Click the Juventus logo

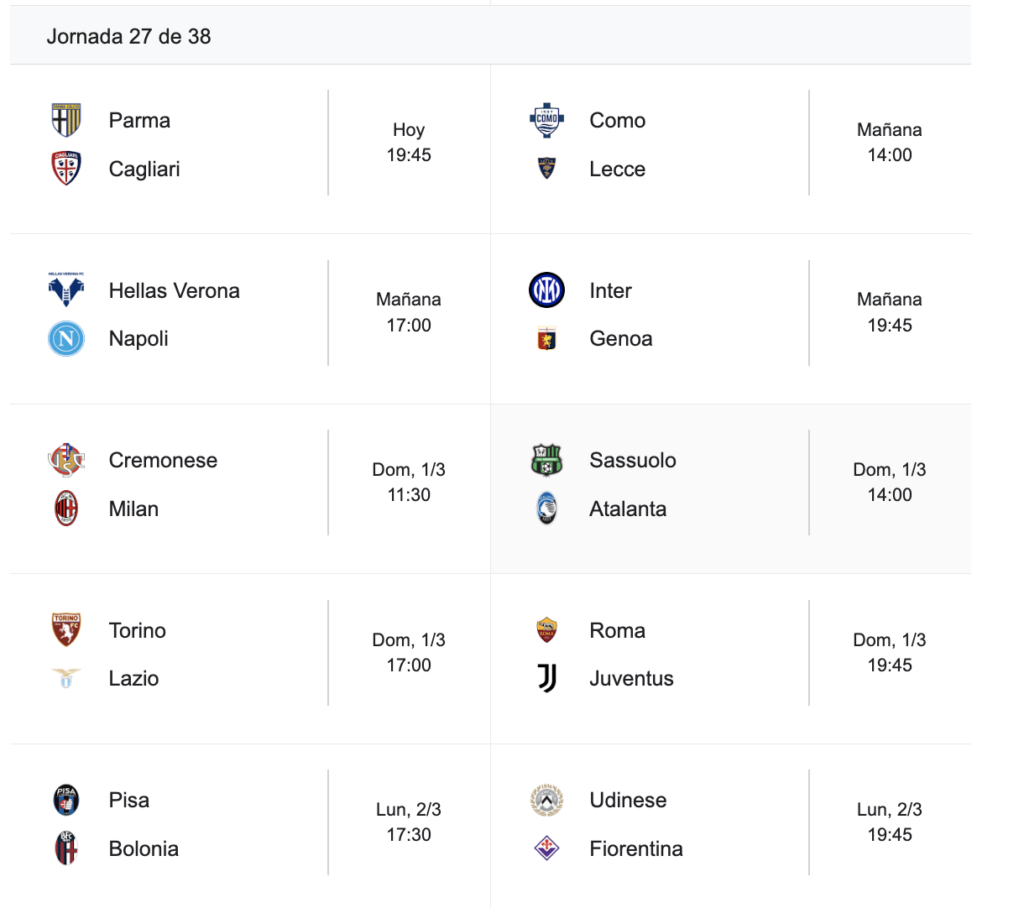pyautogui.click(x=547, y=679)
